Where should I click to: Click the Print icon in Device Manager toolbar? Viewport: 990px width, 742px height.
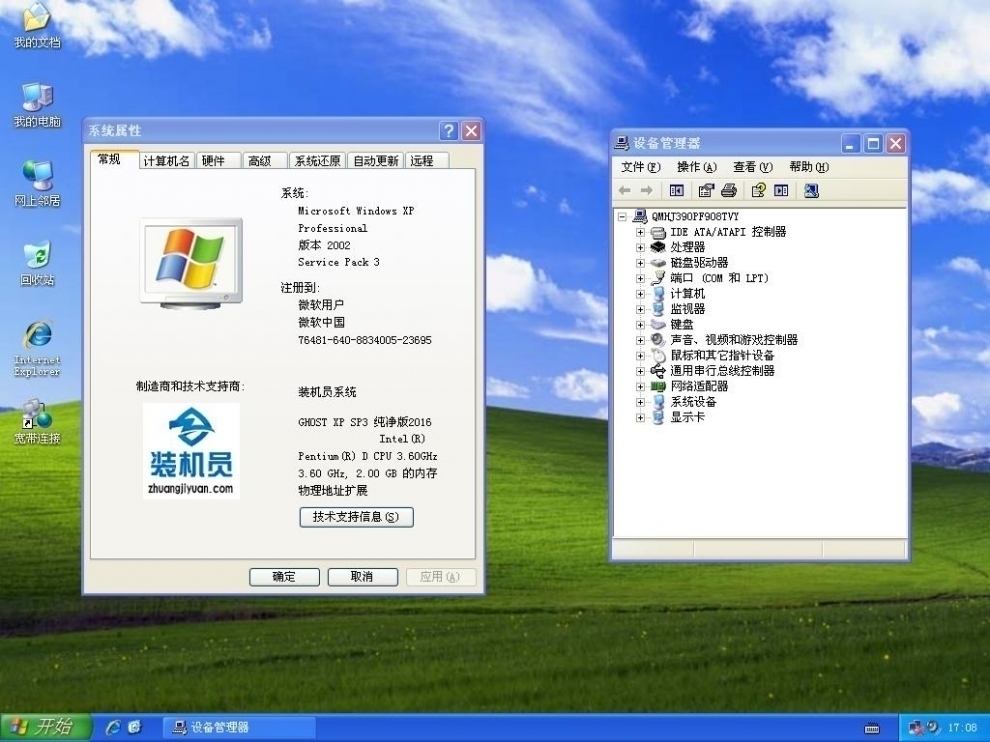click(x=729, y=190)
